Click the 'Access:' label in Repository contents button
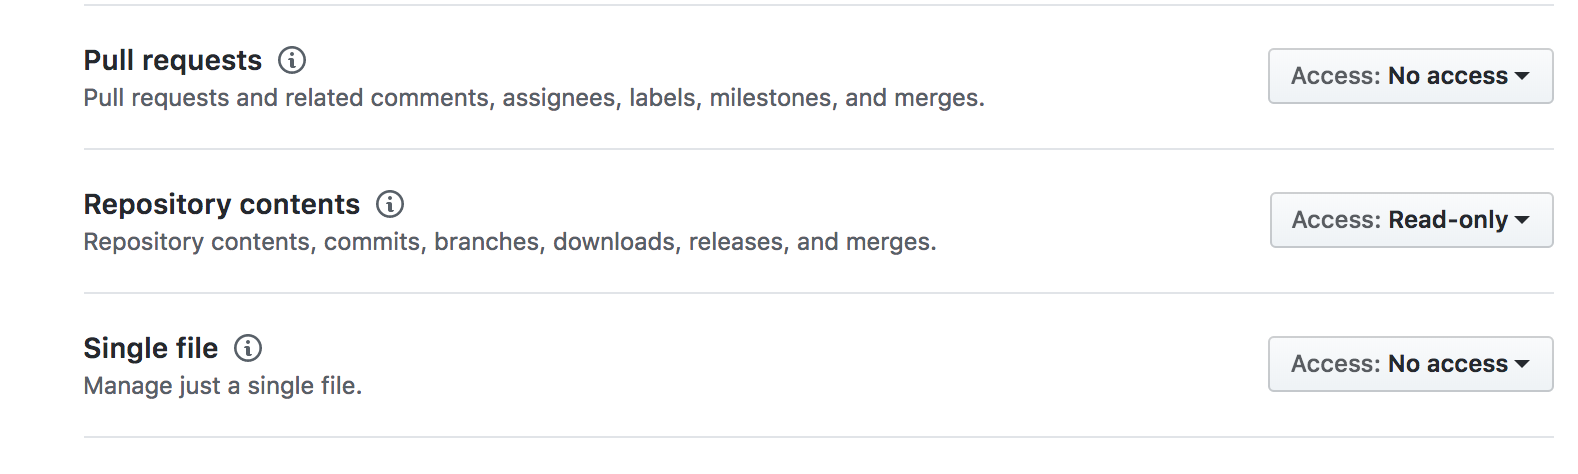 (x=1336, y=220)
